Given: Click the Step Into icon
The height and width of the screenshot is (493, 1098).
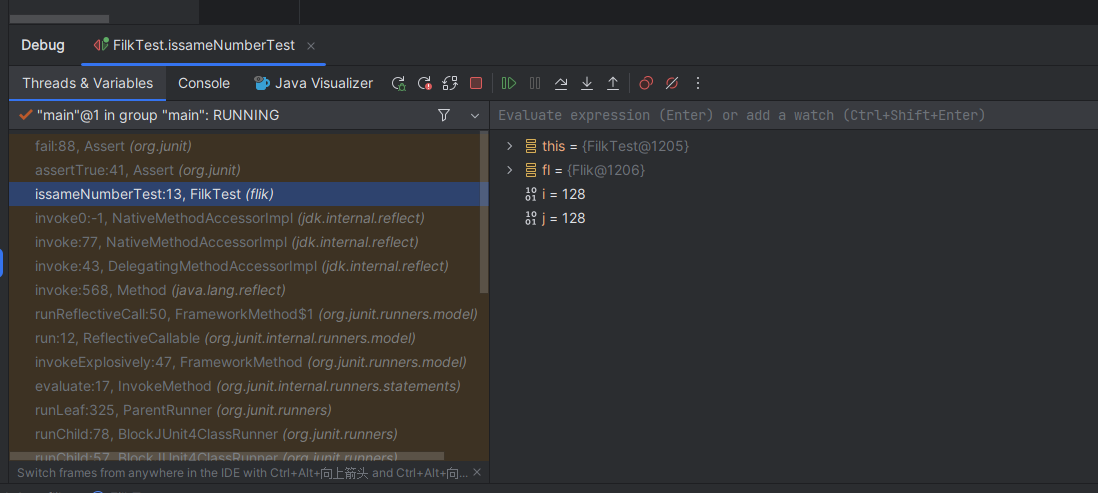Looking at the screenshot, I should point(587,84).
